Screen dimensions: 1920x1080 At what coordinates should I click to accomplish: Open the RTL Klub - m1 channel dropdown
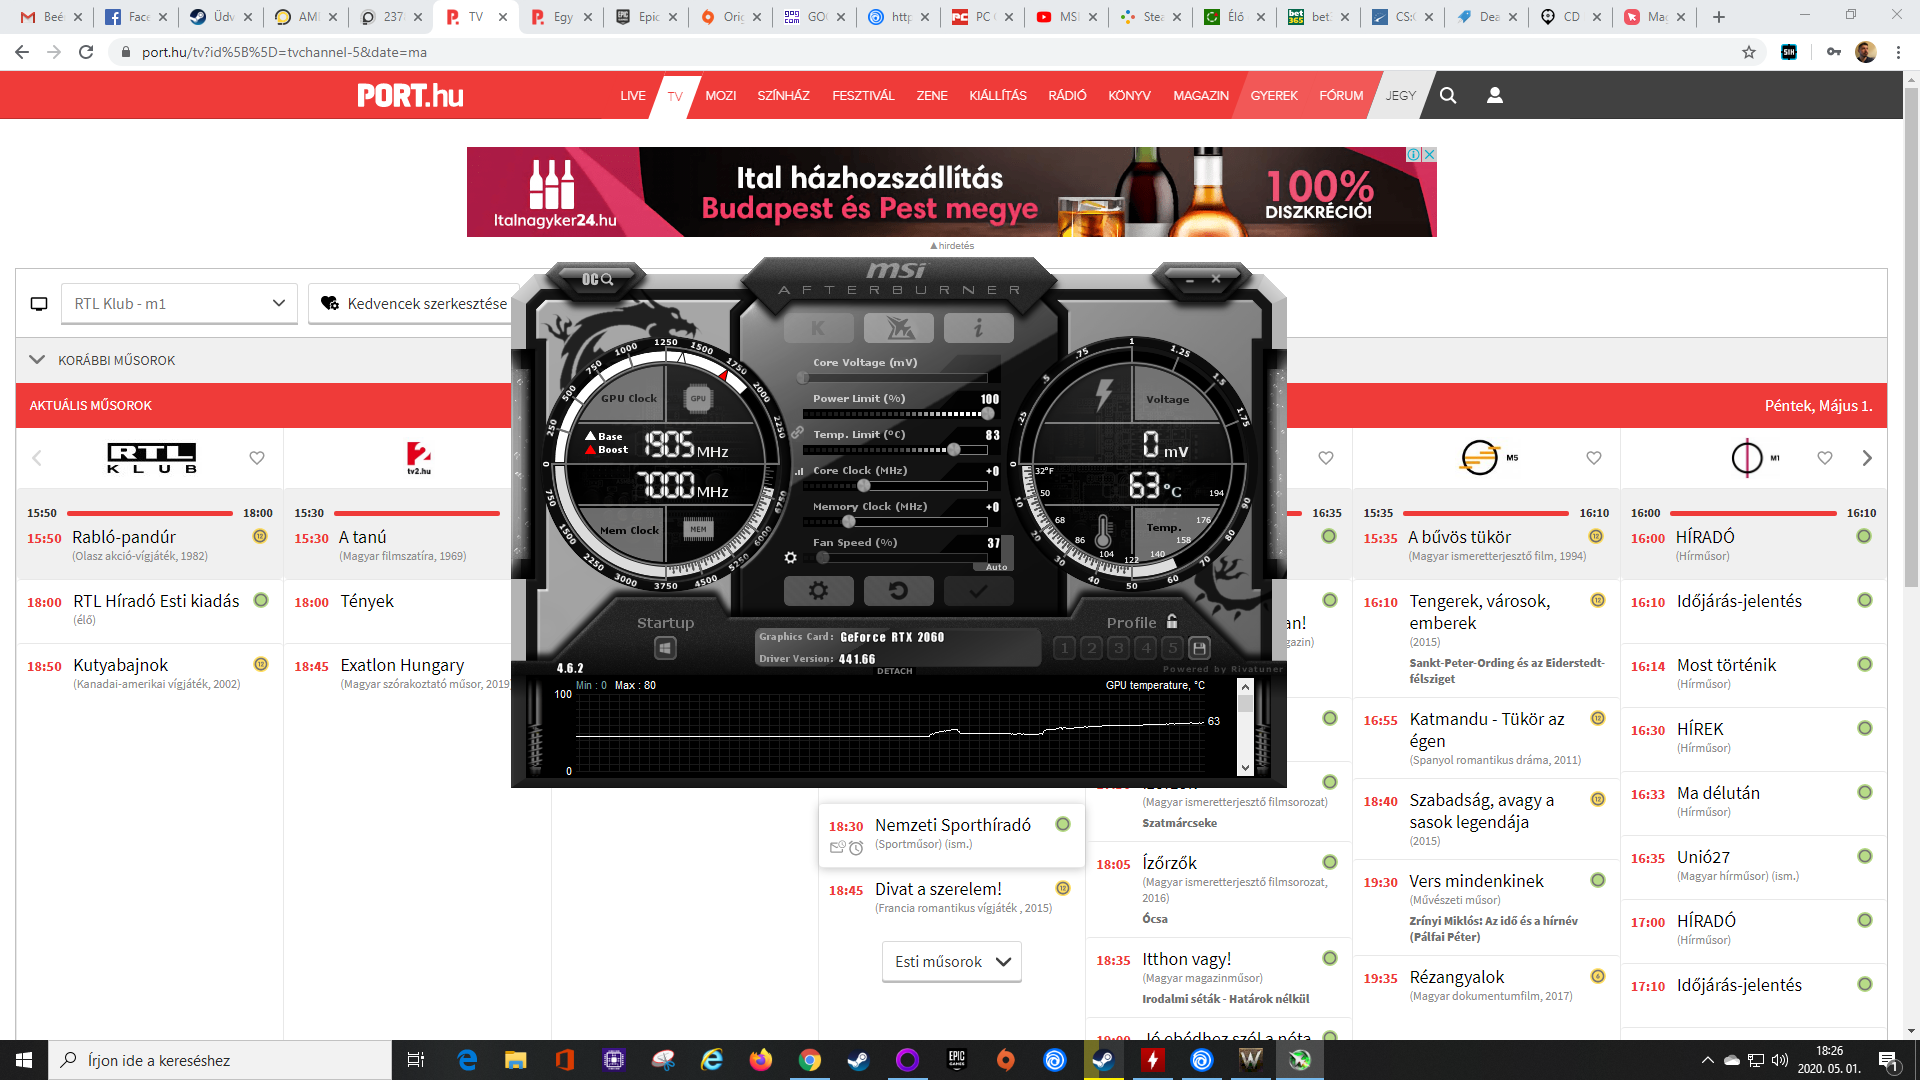(179, 304)
